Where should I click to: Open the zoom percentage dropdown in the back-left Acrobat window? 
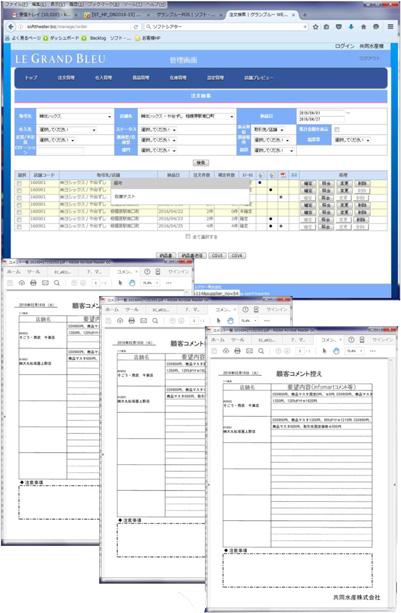150,283
